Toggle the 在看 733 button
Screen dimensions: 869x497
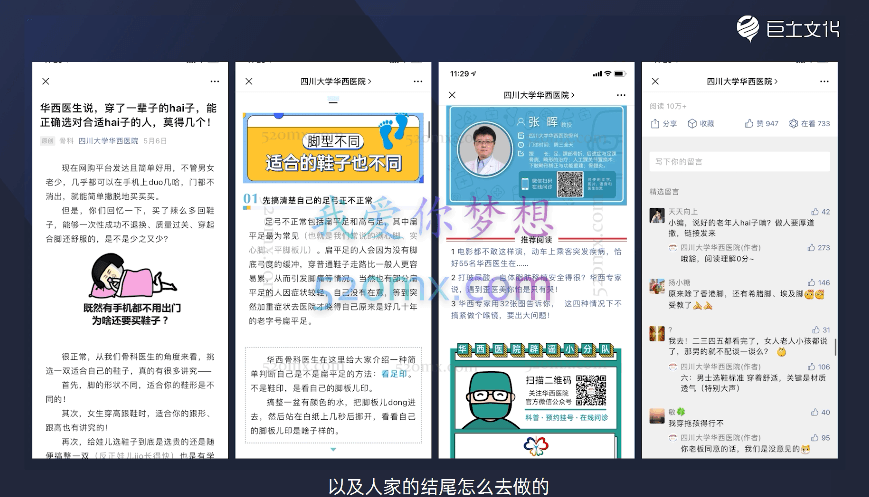pyautogui.click(x=809, y=124)
